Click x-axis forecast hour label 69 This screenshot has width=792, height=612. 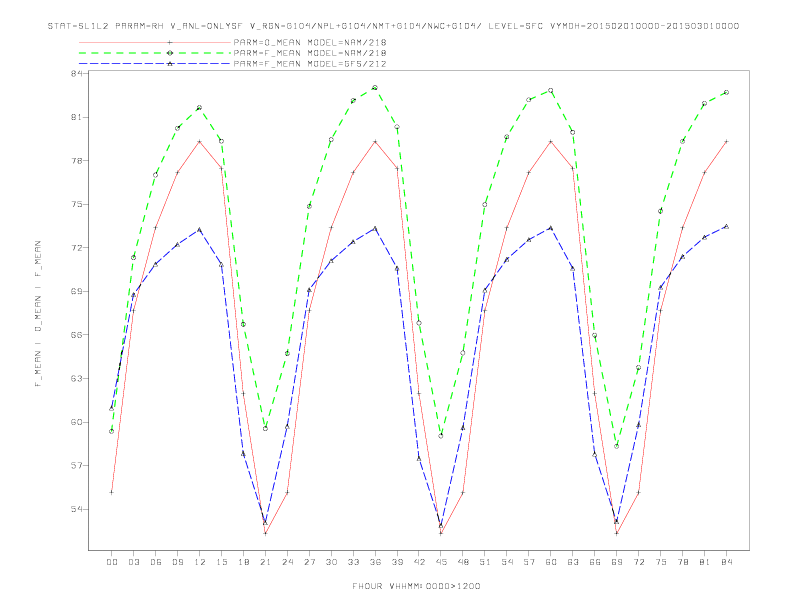click(x=617, y=562)
